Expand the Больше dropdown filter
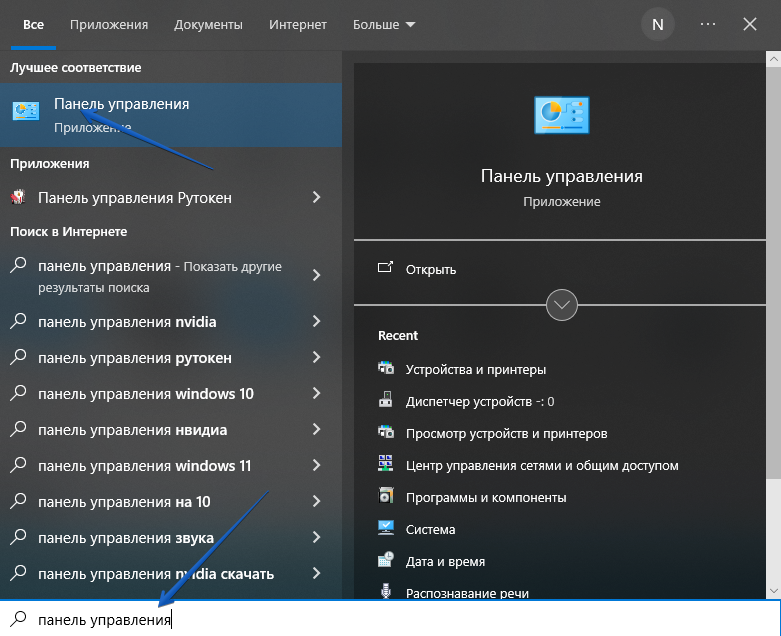781x636 pixels. point(385,24)
